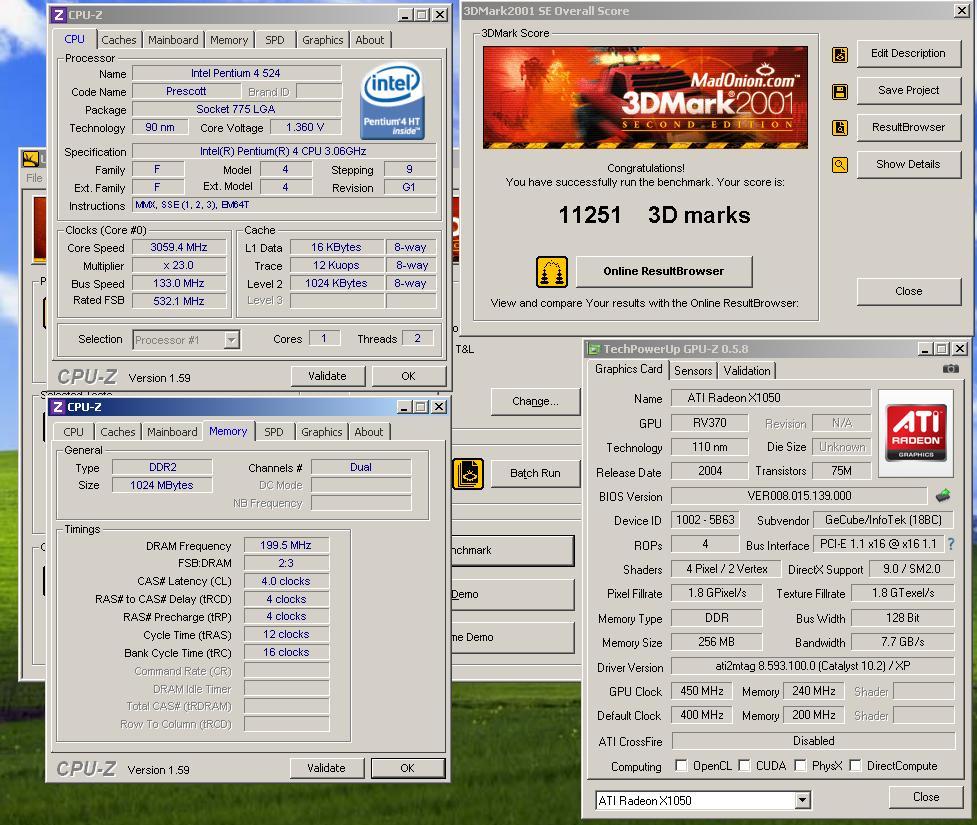Click the Save Project floppy disk icon
This screenshot has height=825, width=977.
(840, 92)
